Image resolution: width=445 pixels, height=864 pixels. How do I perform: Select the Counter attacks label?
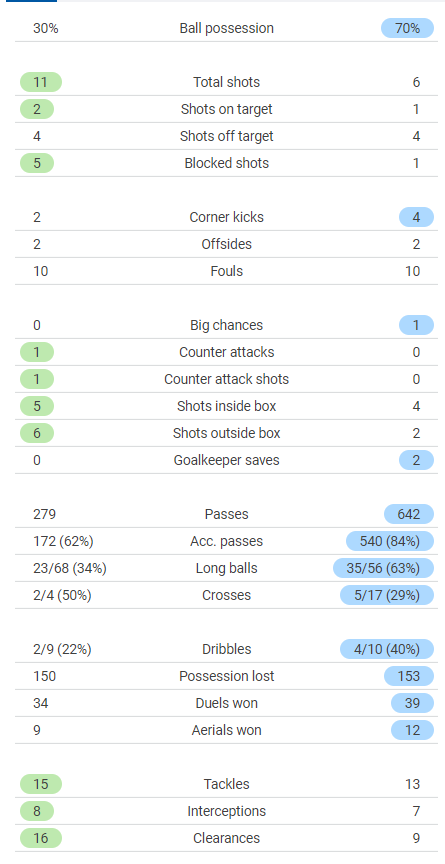226,352
